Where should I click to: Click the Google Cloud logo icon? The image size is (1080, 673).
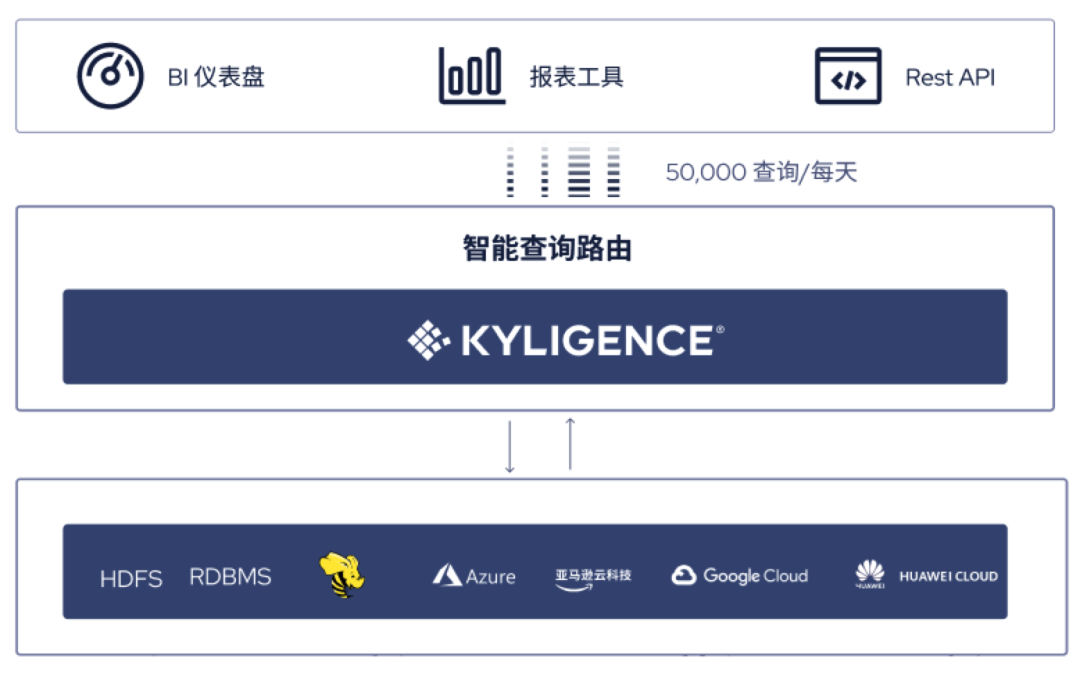[x=683, y=575]
